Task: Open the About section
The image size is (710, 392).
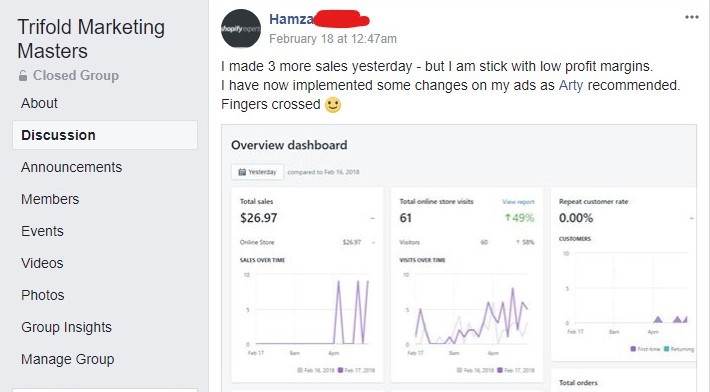Action: [39, 103]
